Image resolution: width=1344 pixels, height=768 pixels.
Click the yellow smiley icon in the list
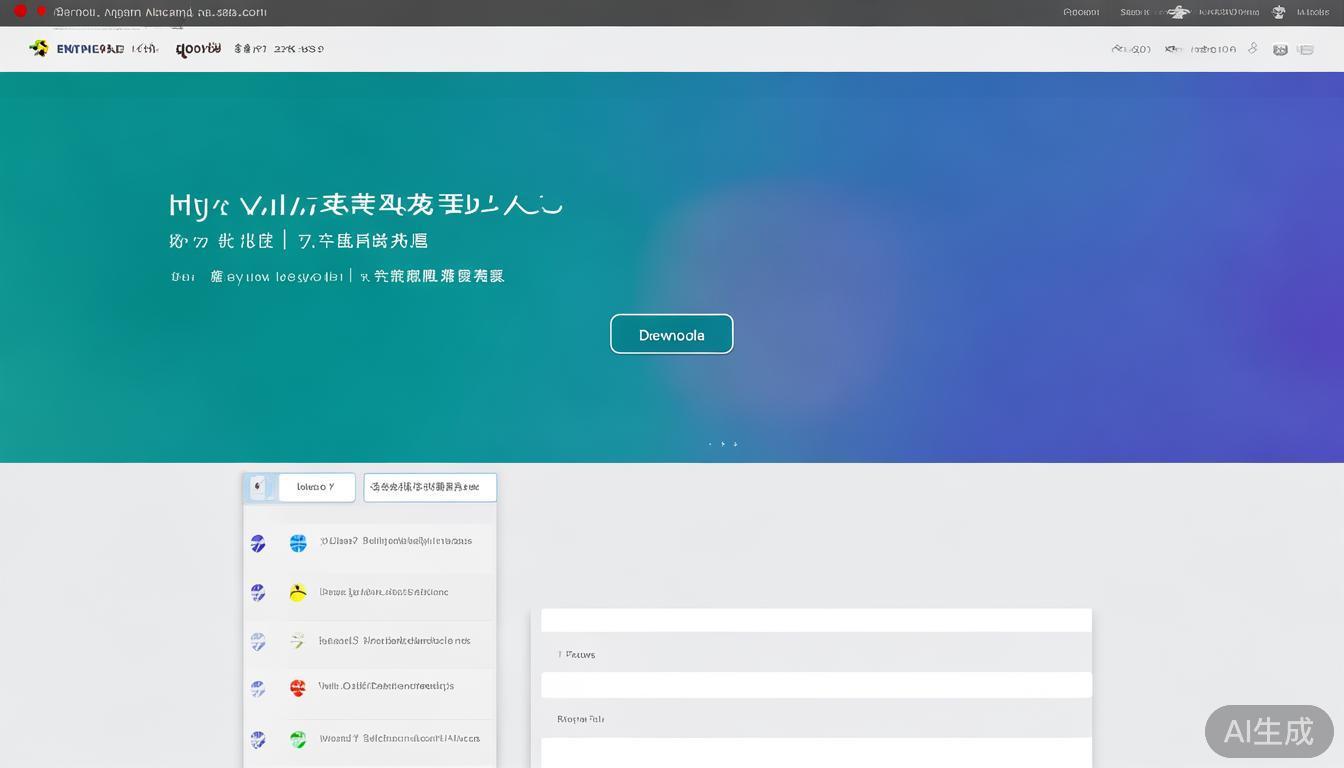tap(297, 592)
